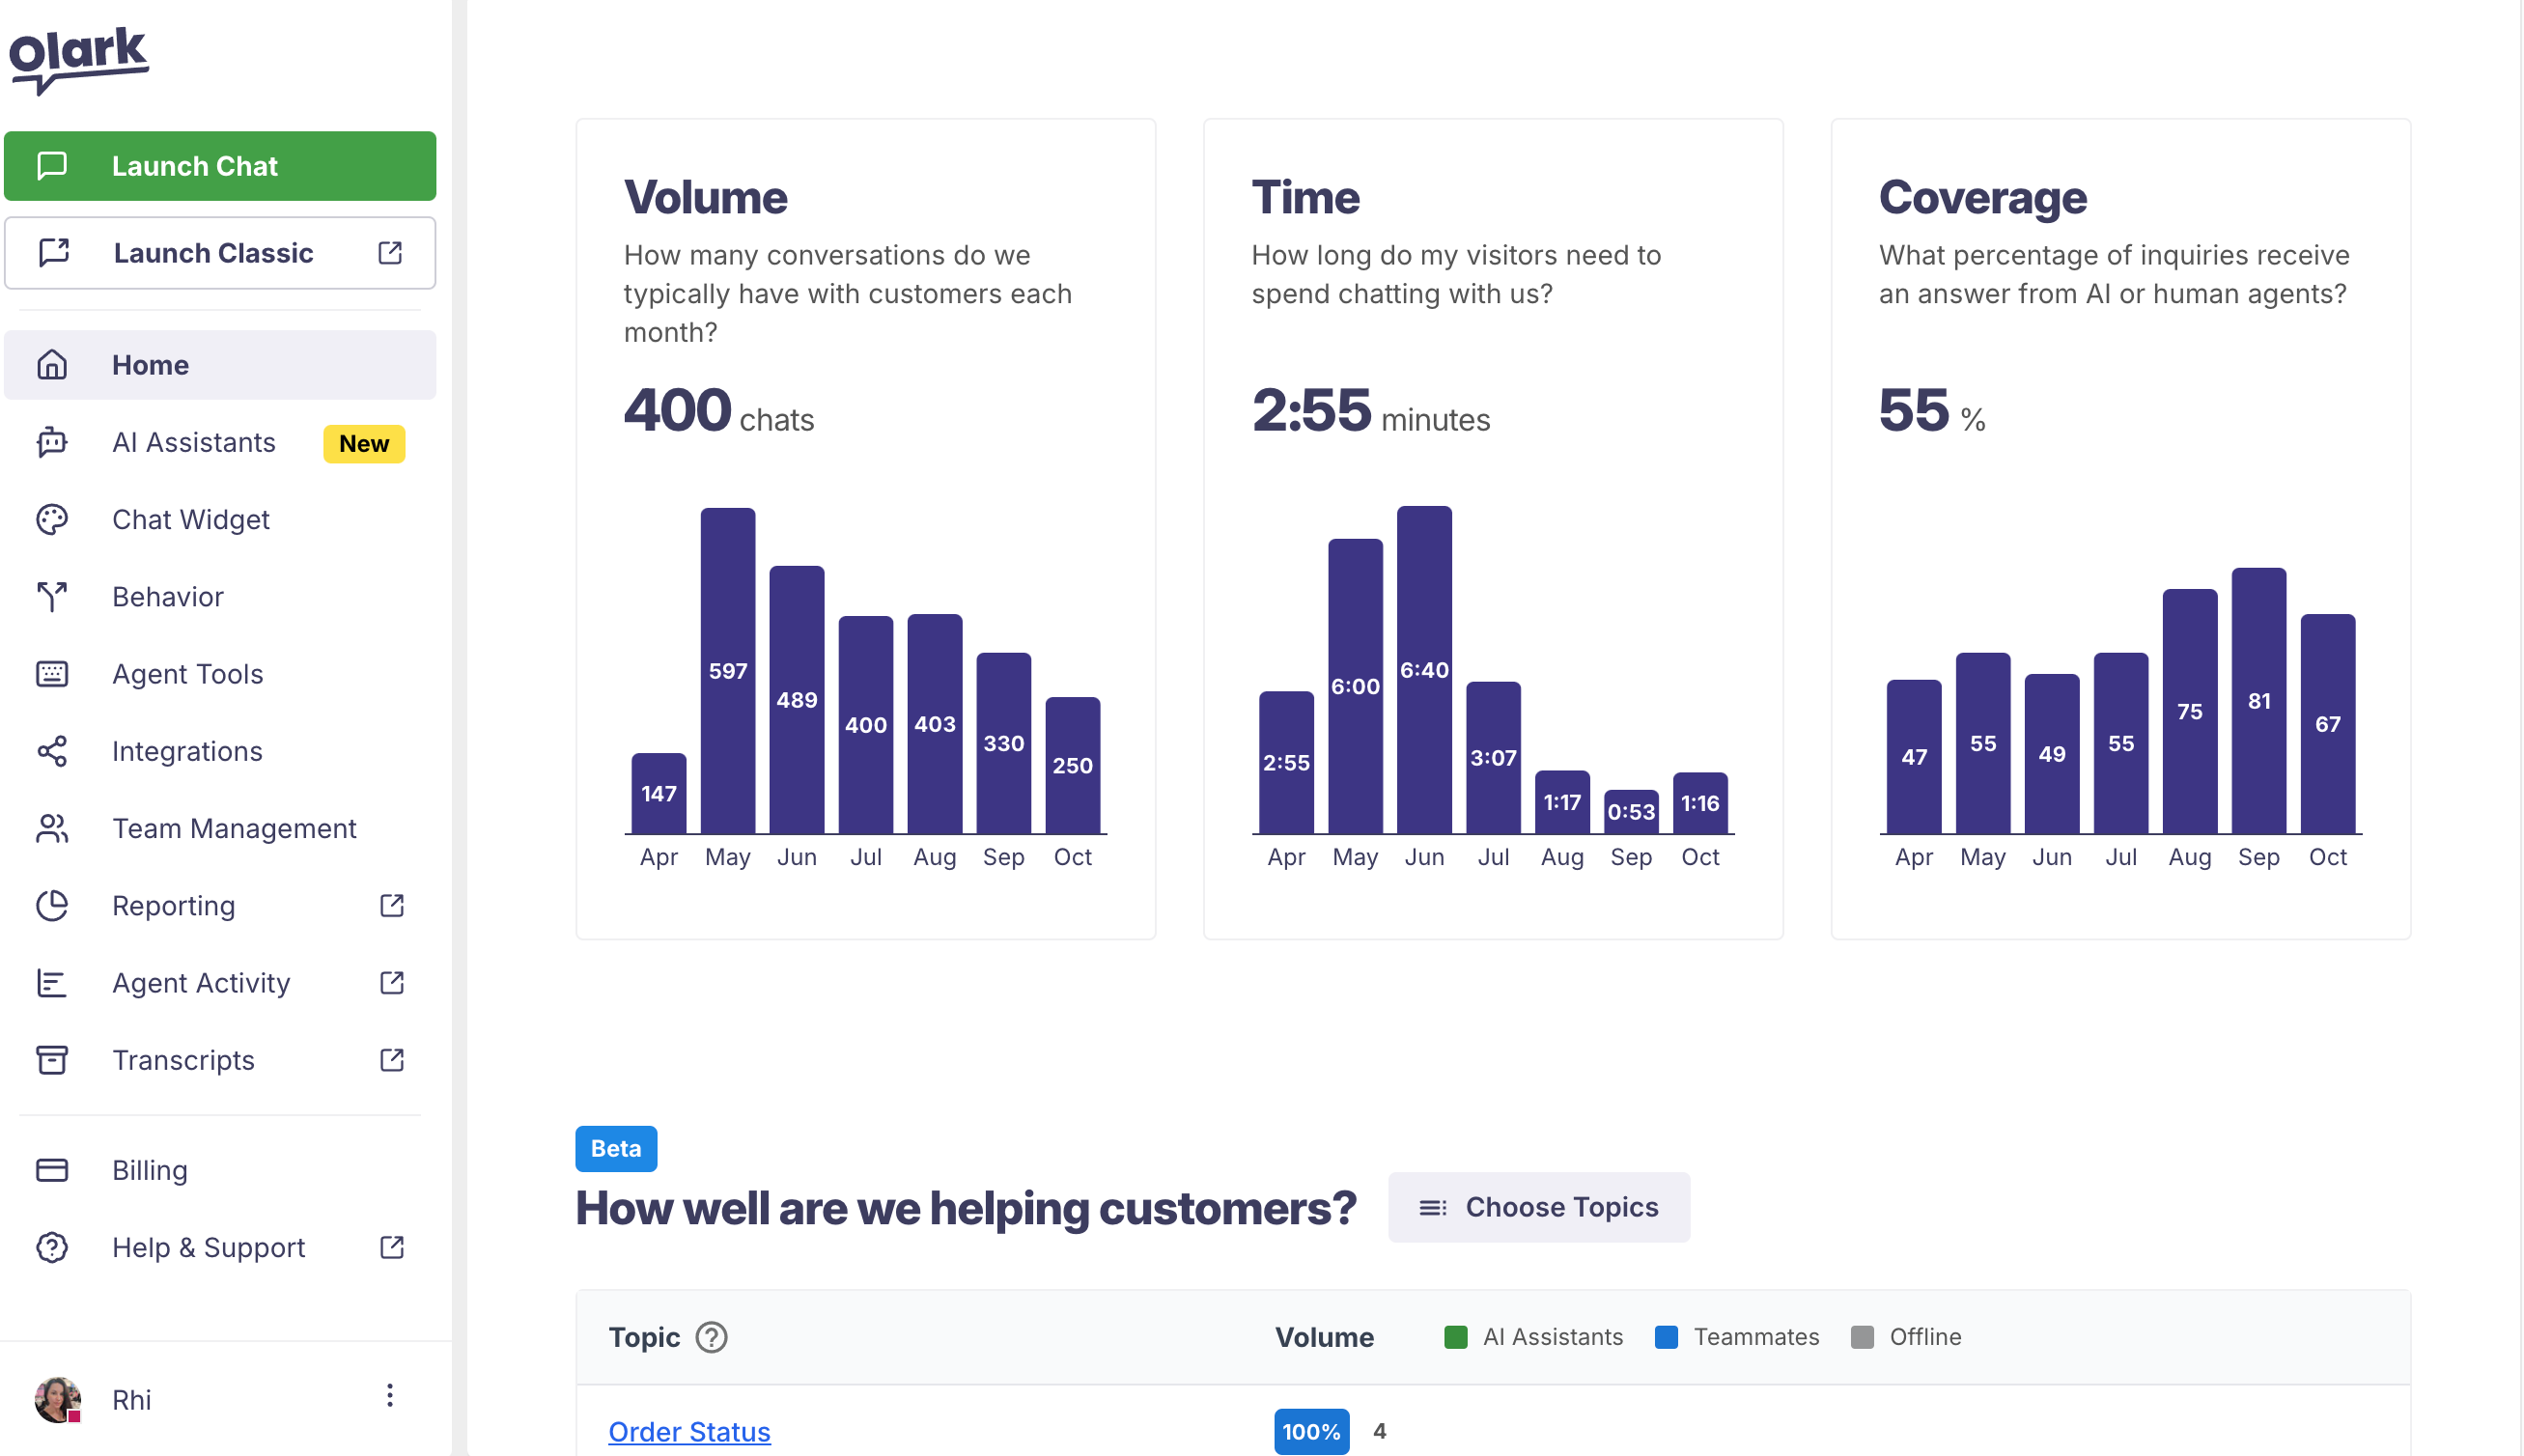The image size is (2524, 1456).
Task: Click the Integrations share icon
Action: (51, 751)
